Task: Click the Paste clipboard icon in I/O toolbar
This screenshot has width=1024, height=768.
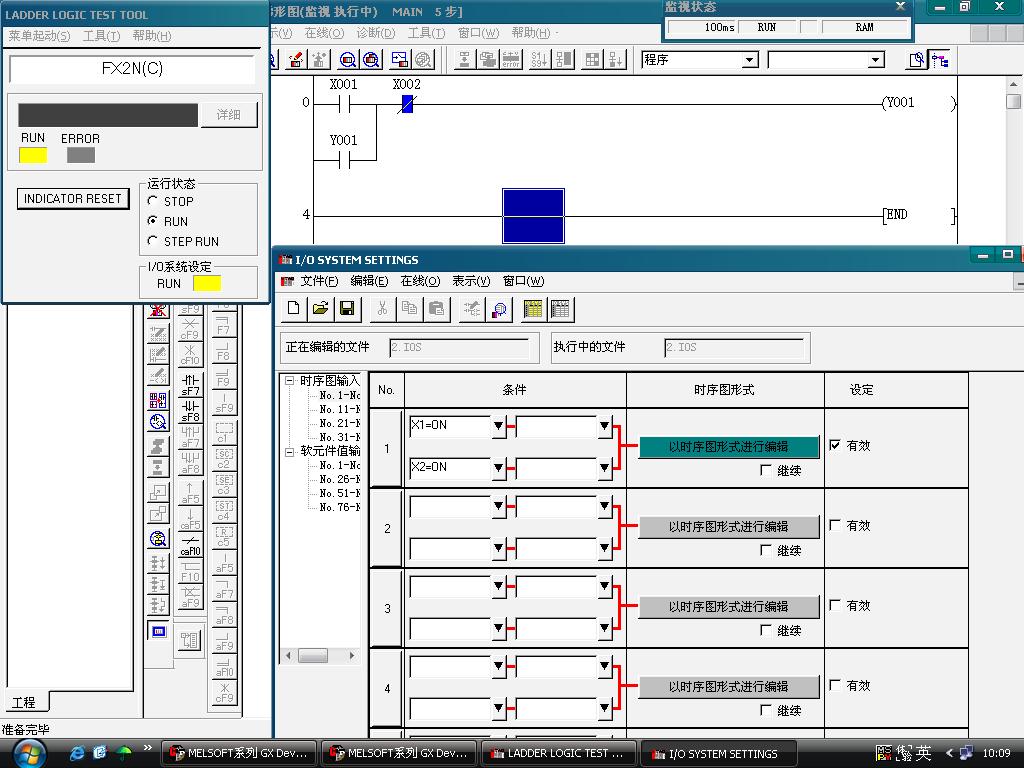Action: (436, 309)
